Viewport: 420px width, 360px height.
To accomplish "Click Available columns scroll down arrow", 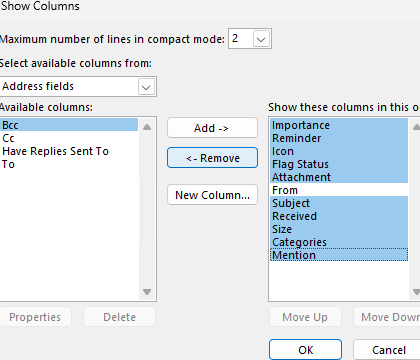I will [147, 292].
